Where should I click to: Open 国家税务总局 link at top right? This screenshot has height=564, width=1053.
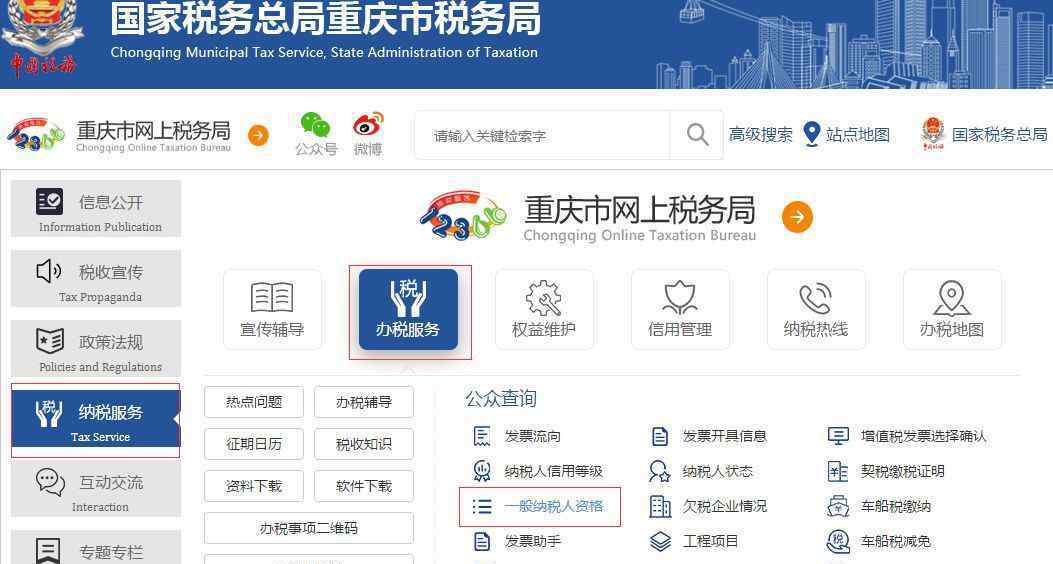click(983, 134)
